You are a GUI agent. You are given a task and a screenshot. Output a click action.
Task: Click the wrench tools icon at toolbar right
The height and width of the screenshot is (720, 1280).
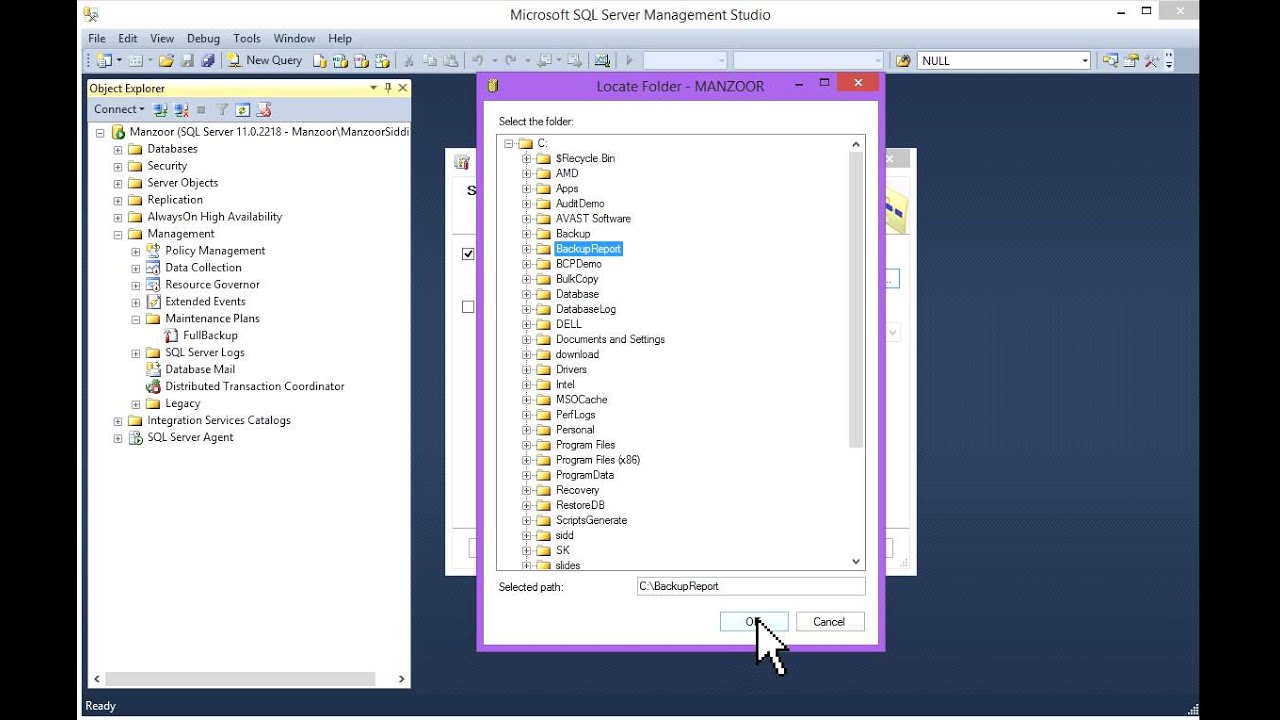pos(1152,60)
